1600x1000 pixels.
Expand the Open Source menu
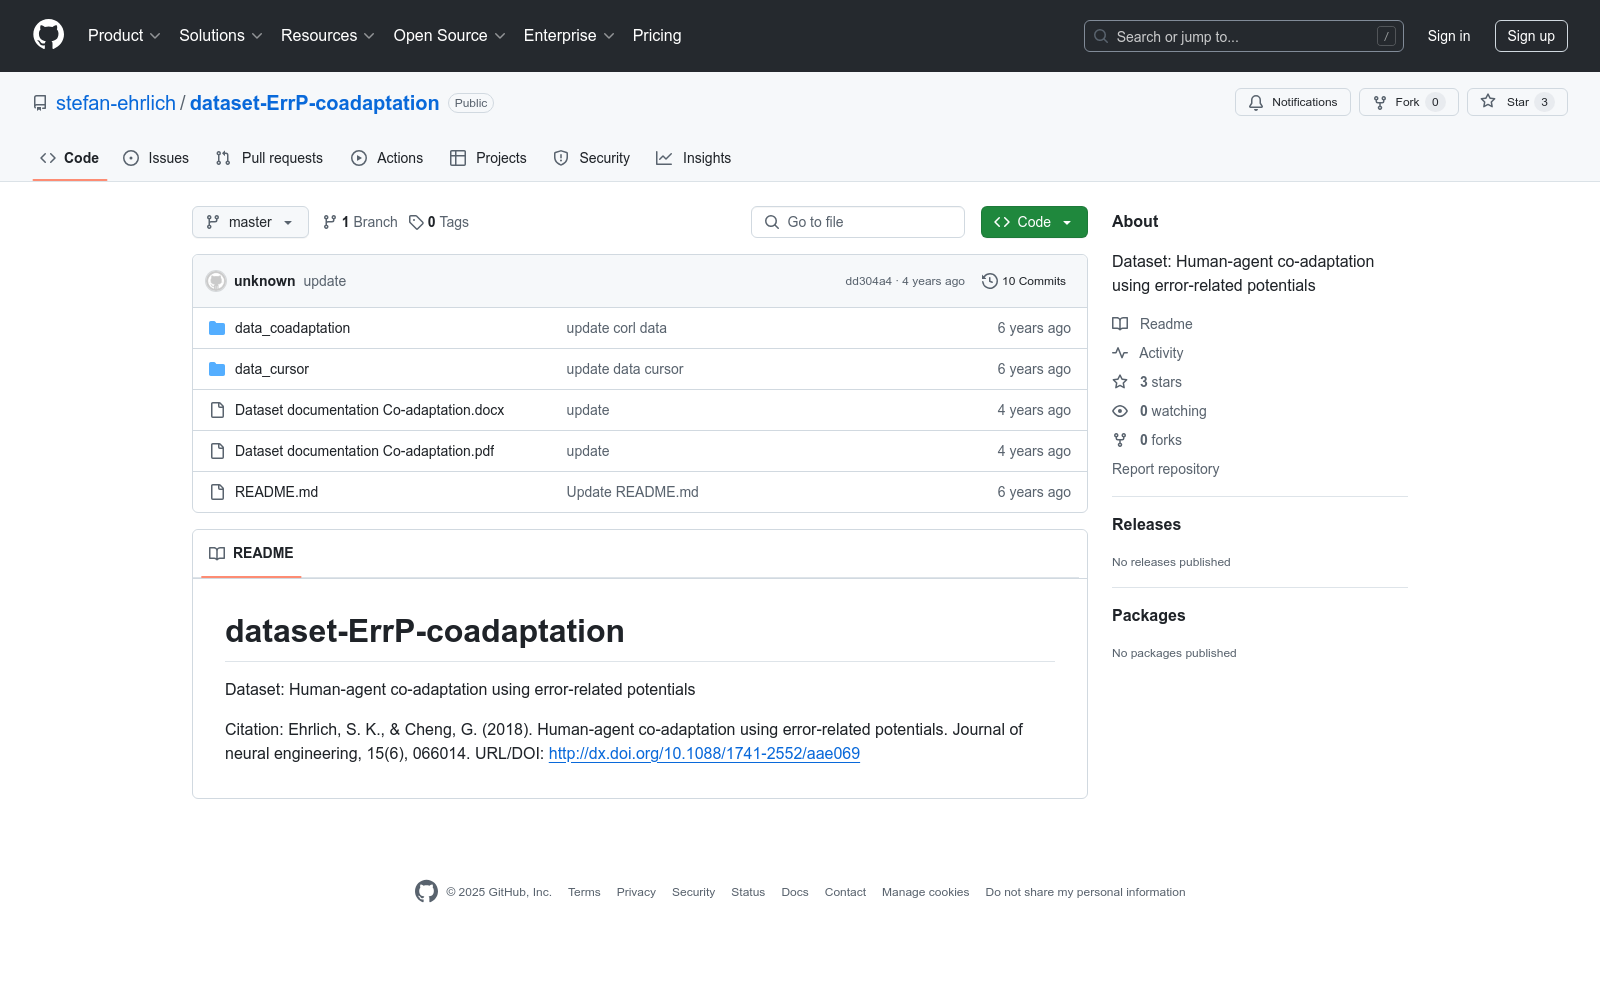[x=450, y=35]
